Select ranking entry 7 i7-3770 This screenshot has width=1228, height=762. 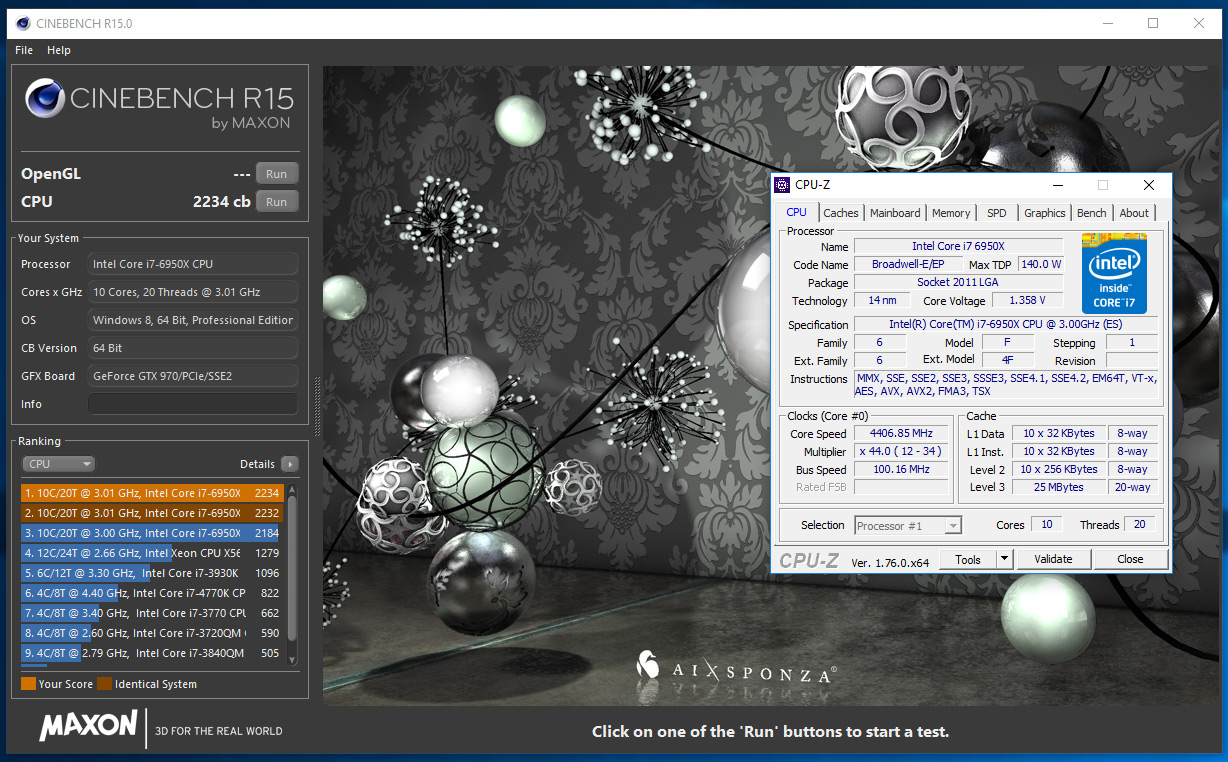pos(152,613)
